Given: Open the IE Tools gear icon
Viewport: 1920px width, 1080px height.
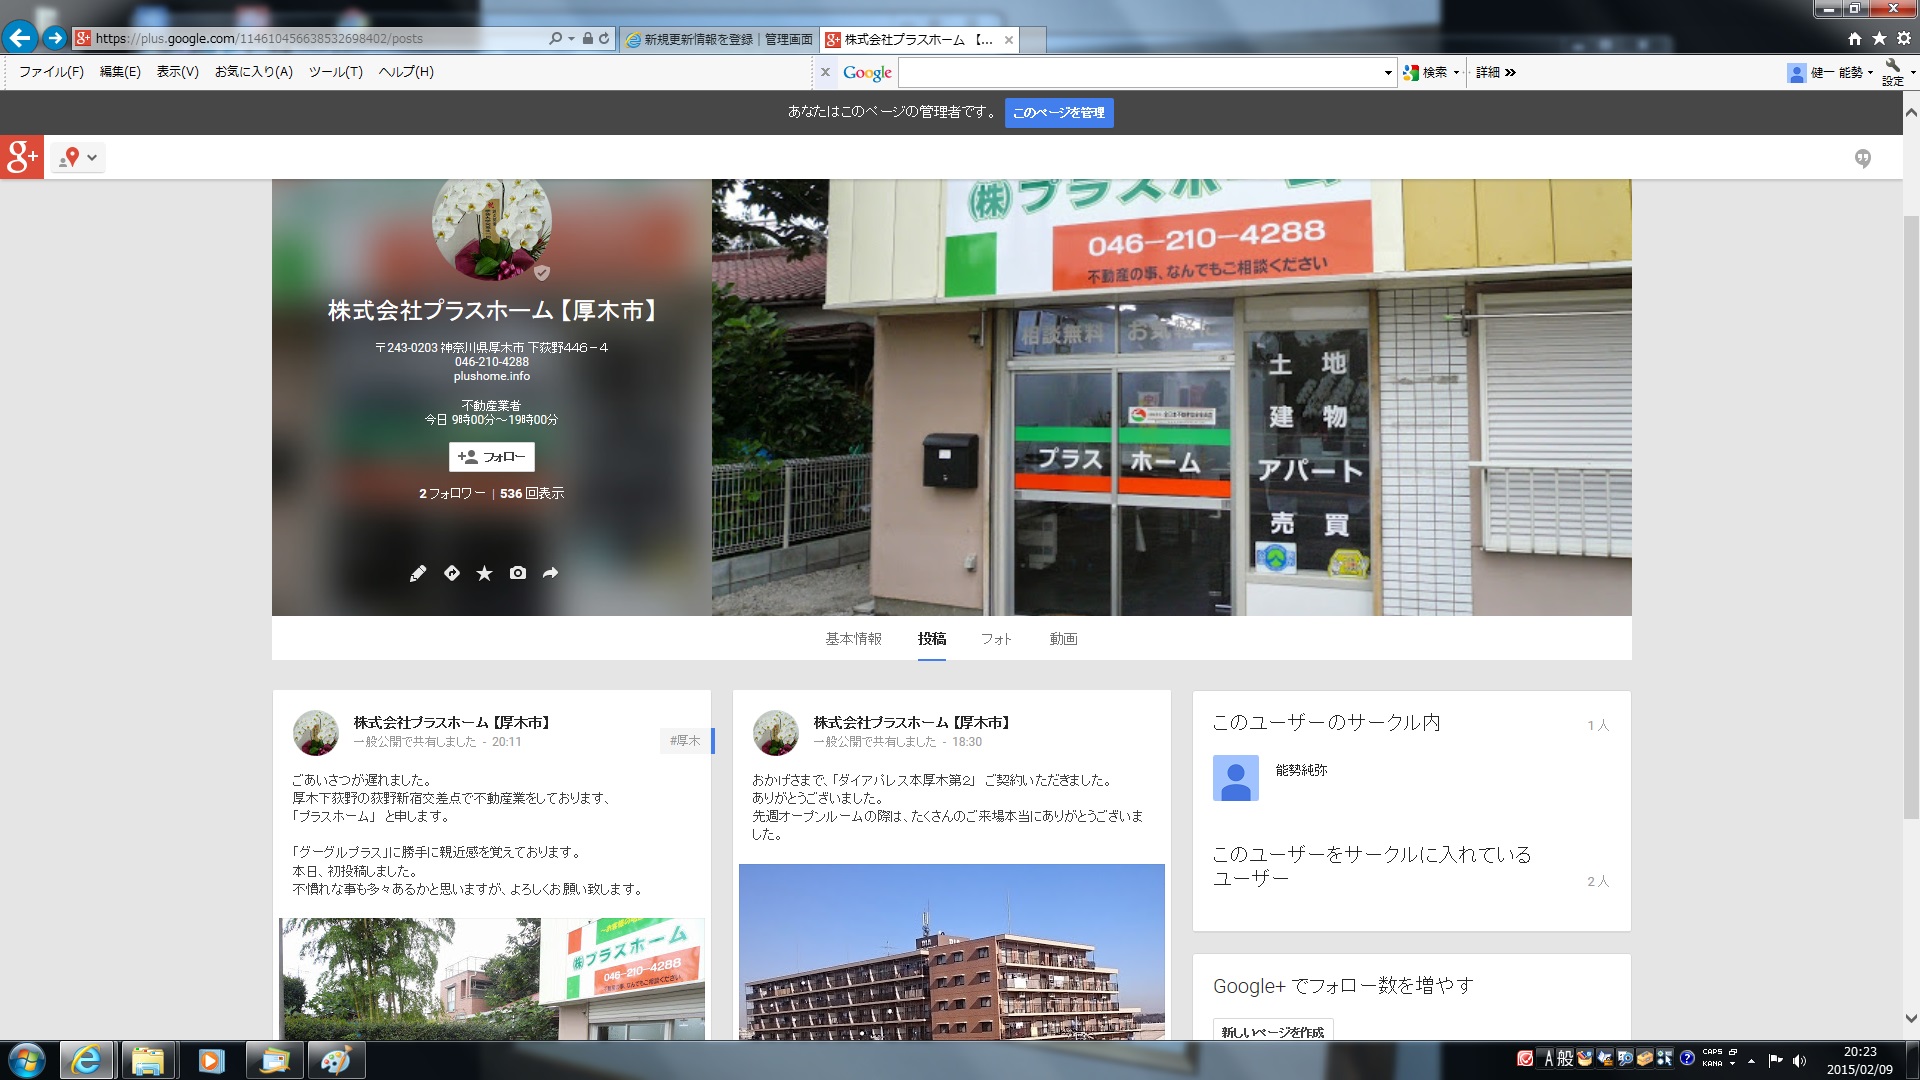Looking at the screenshot, I should 1903,39.
